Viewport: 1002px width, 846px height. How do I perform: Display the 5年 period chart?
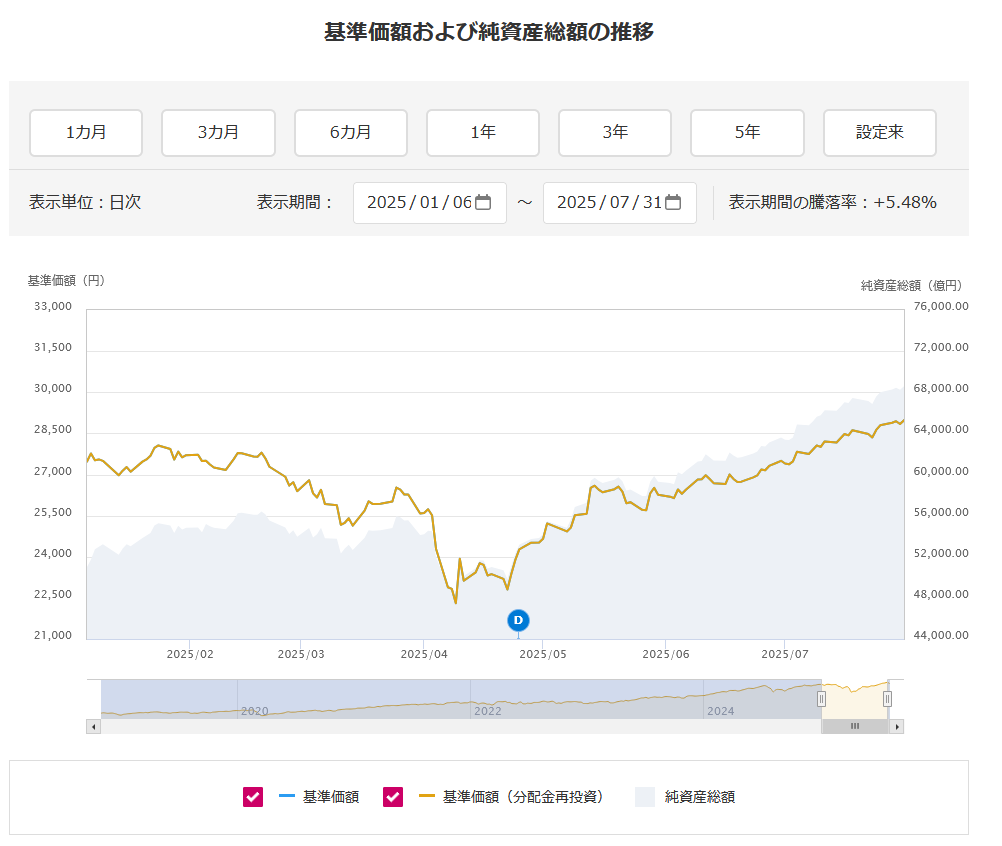pyautogui.click(x=747, y=133)
